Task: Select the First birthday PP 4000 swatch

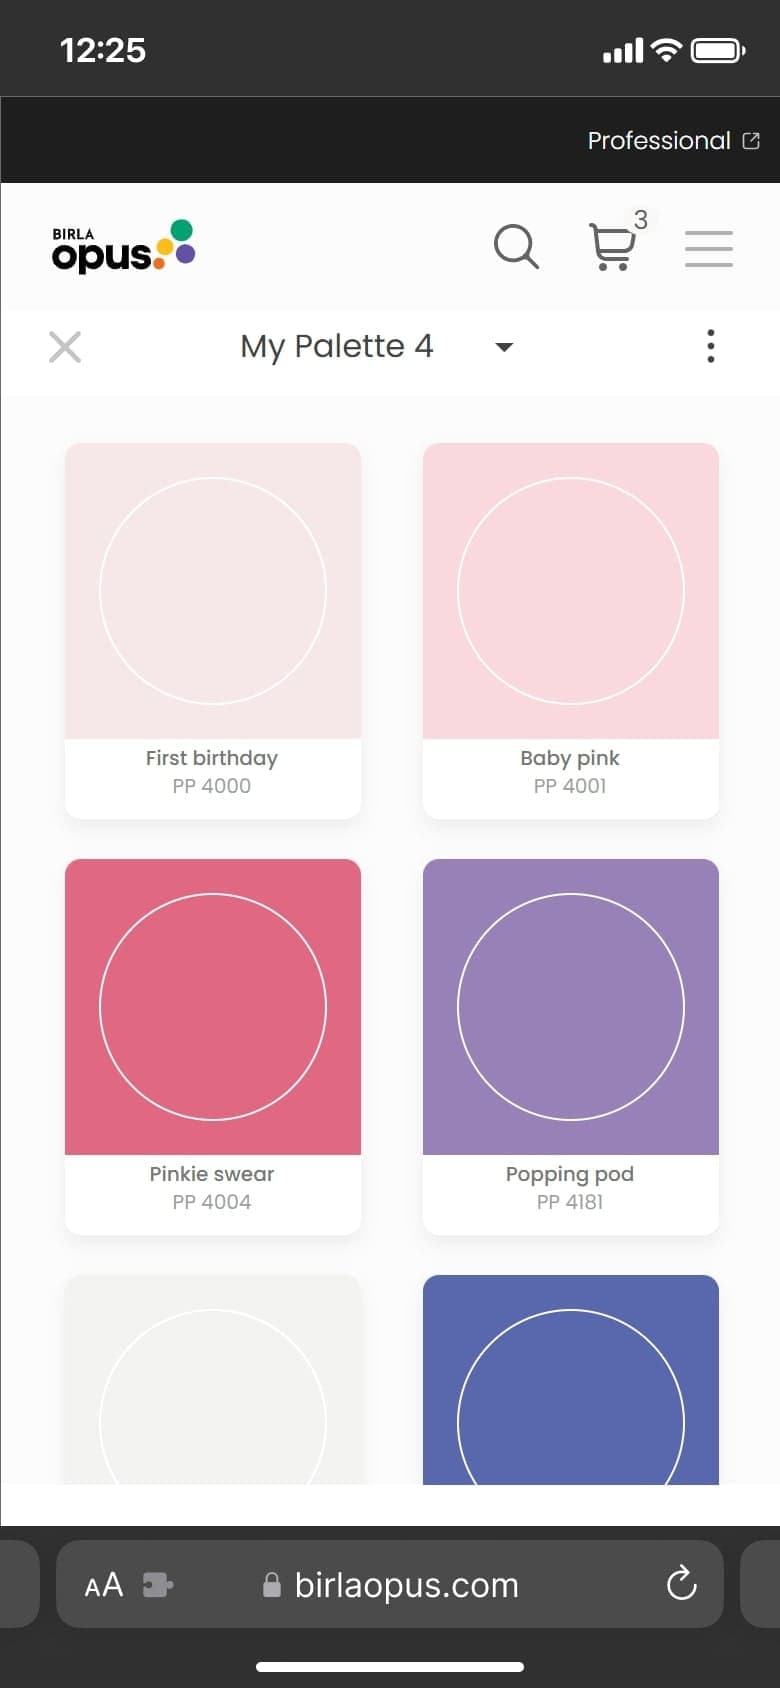Action: click(213, 631)
